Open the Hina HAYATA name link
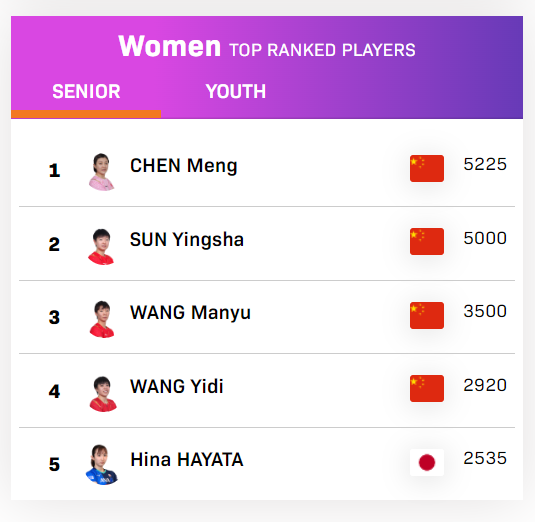 187,460
